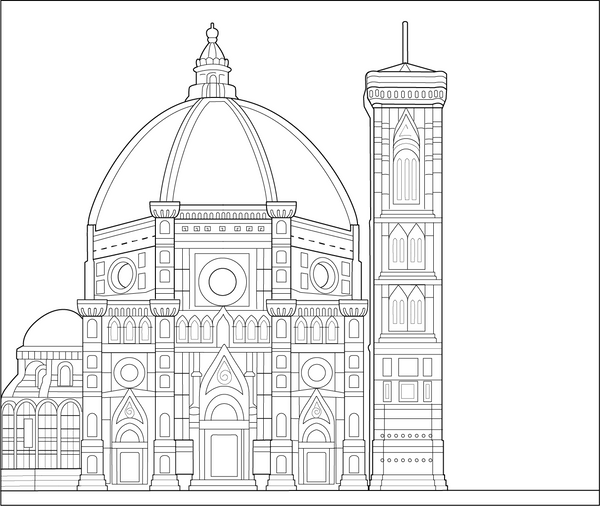Click the lower double window of the bell tower
Image resolution: width=600 pixels, height=506 pixels.
tap(405, 310)
